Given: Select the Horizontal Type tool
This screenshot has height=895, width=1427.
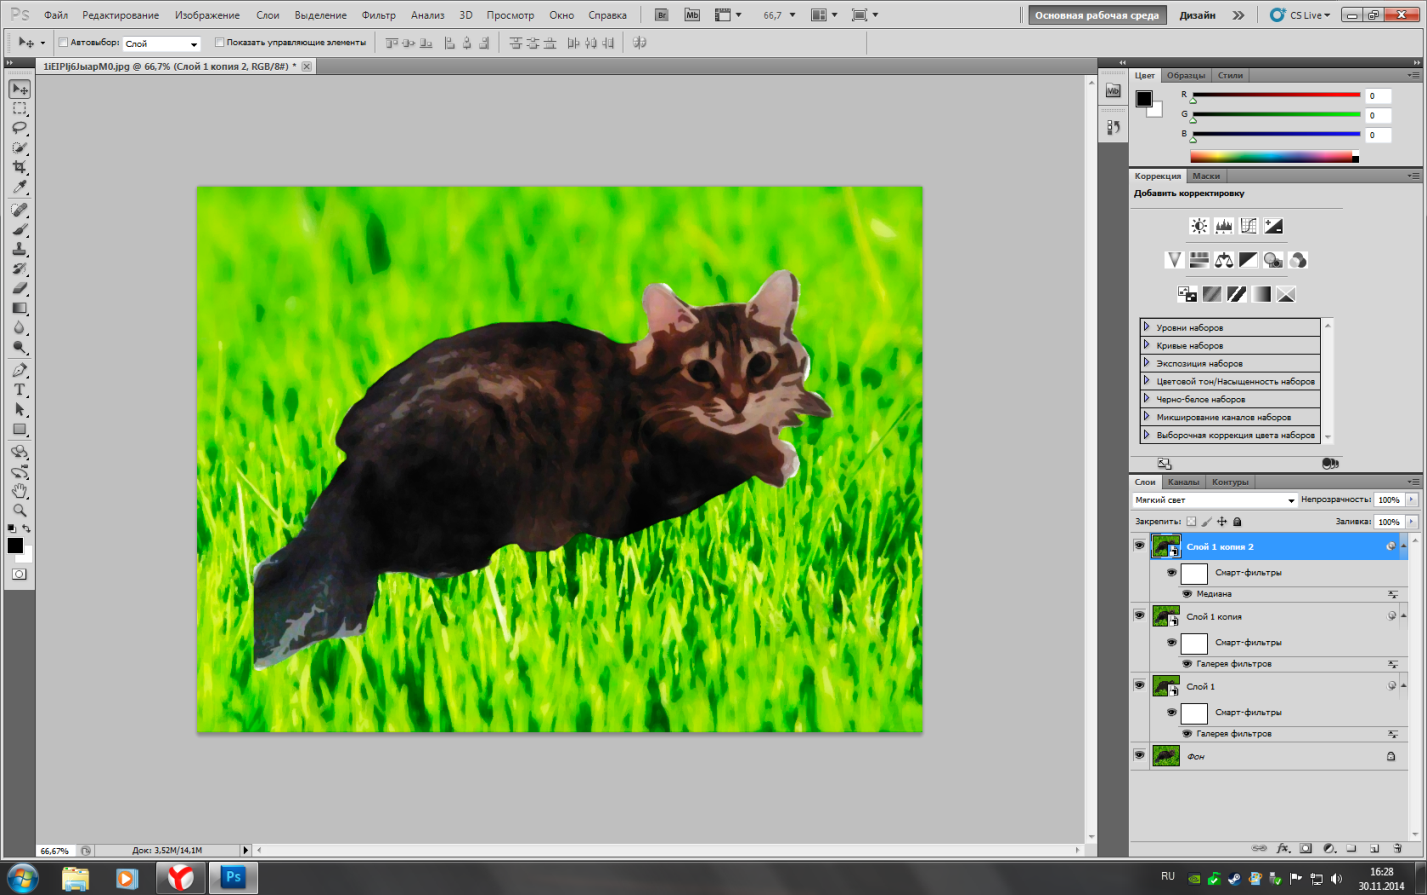Looking at the screenshot, I should pyautogui.click(x=19, y=390).
